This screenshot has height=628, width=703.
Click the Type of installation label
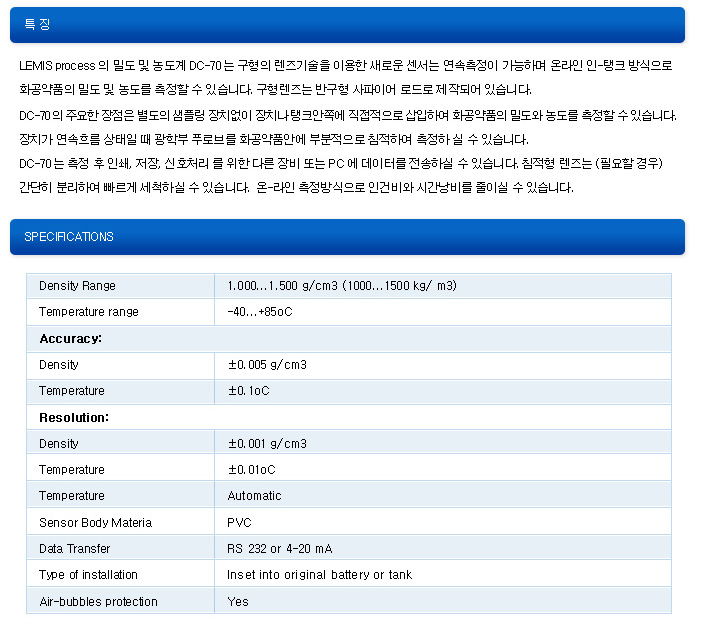click(x=88, y=575)
